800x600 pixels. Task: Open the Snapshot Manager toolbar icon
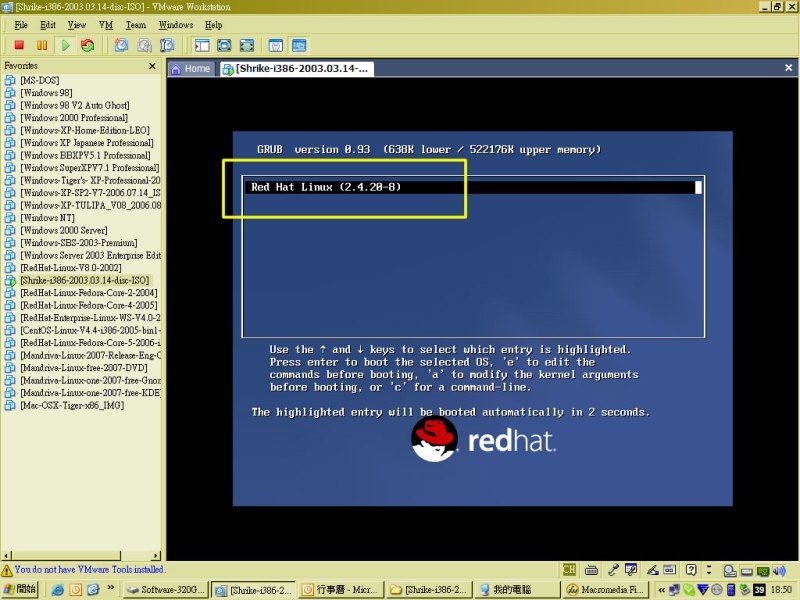click(x=167, y=45)
